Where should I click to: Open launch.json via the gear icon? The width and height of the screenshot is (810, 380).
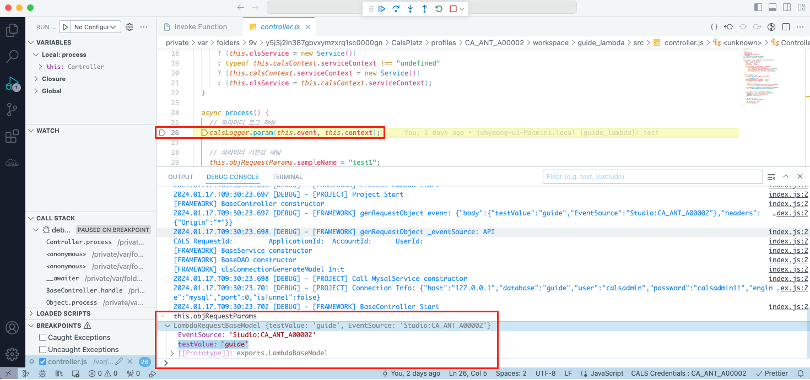[130, 27]
